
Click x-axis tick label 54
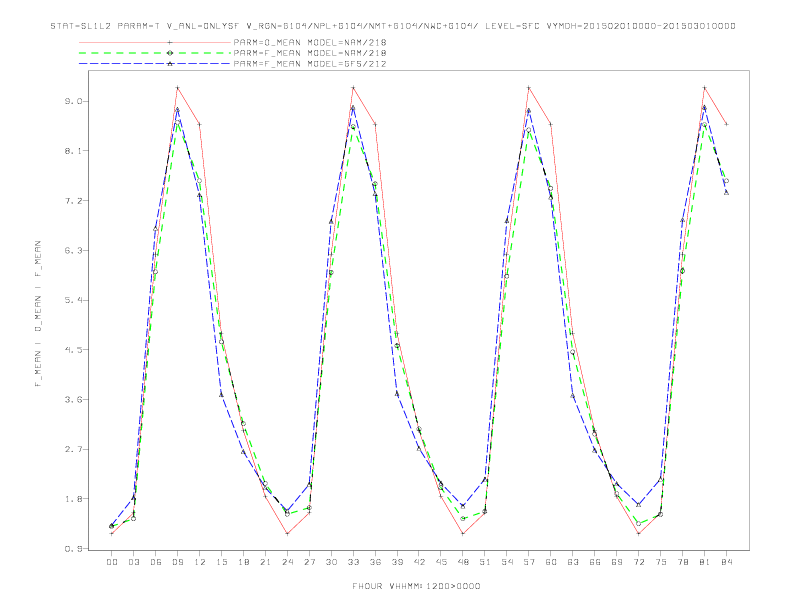pyautogui.click(x=507, y=562)
